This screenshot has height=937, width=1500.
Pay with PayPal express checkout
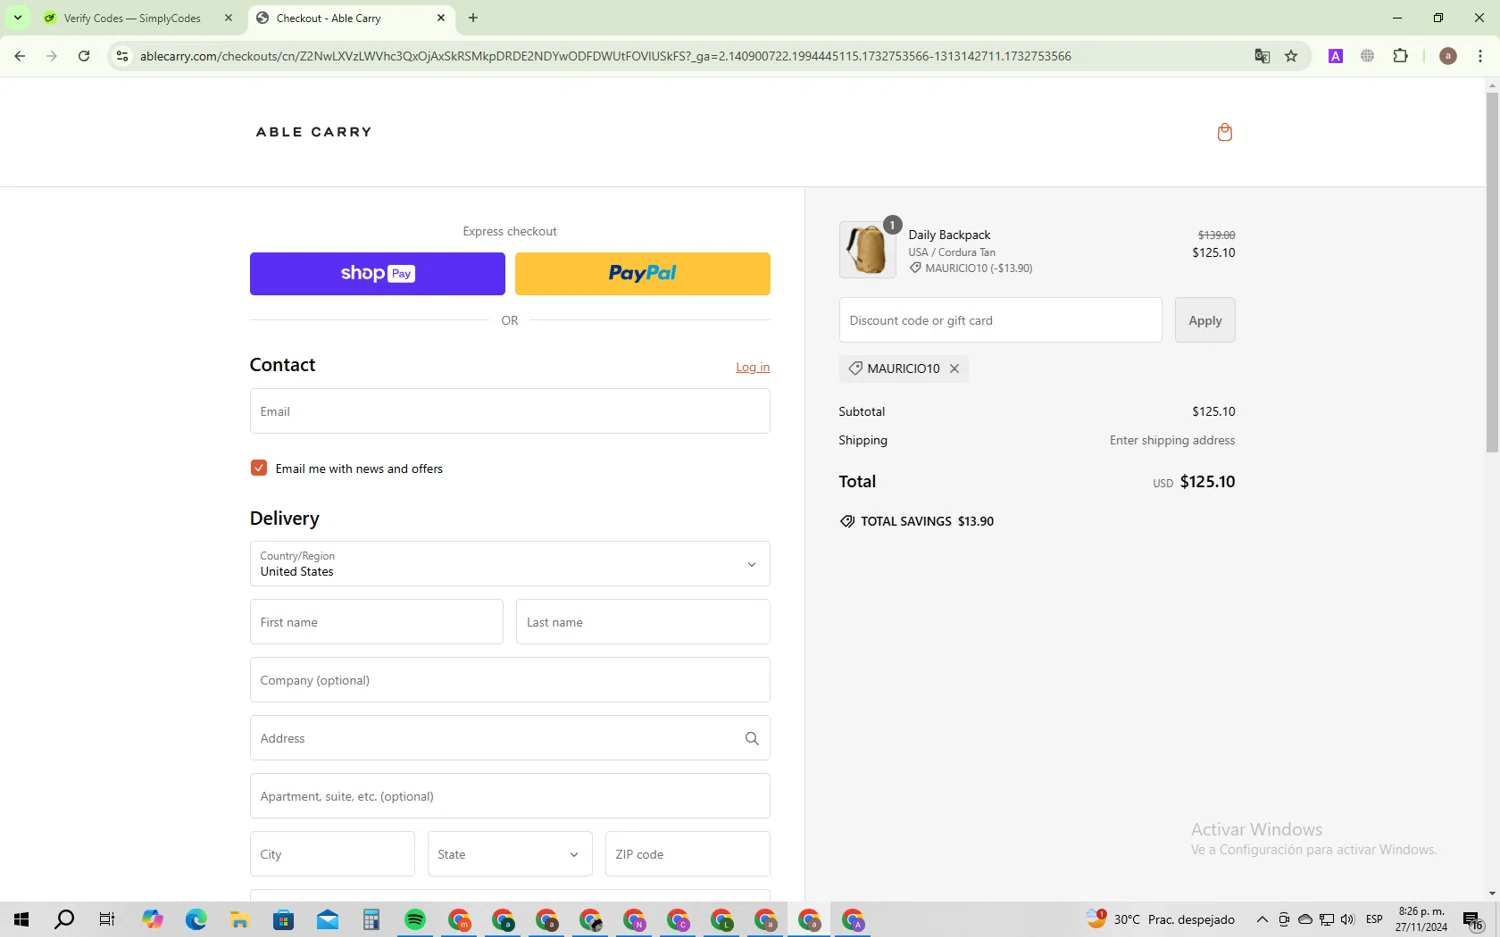coord(642,273)
